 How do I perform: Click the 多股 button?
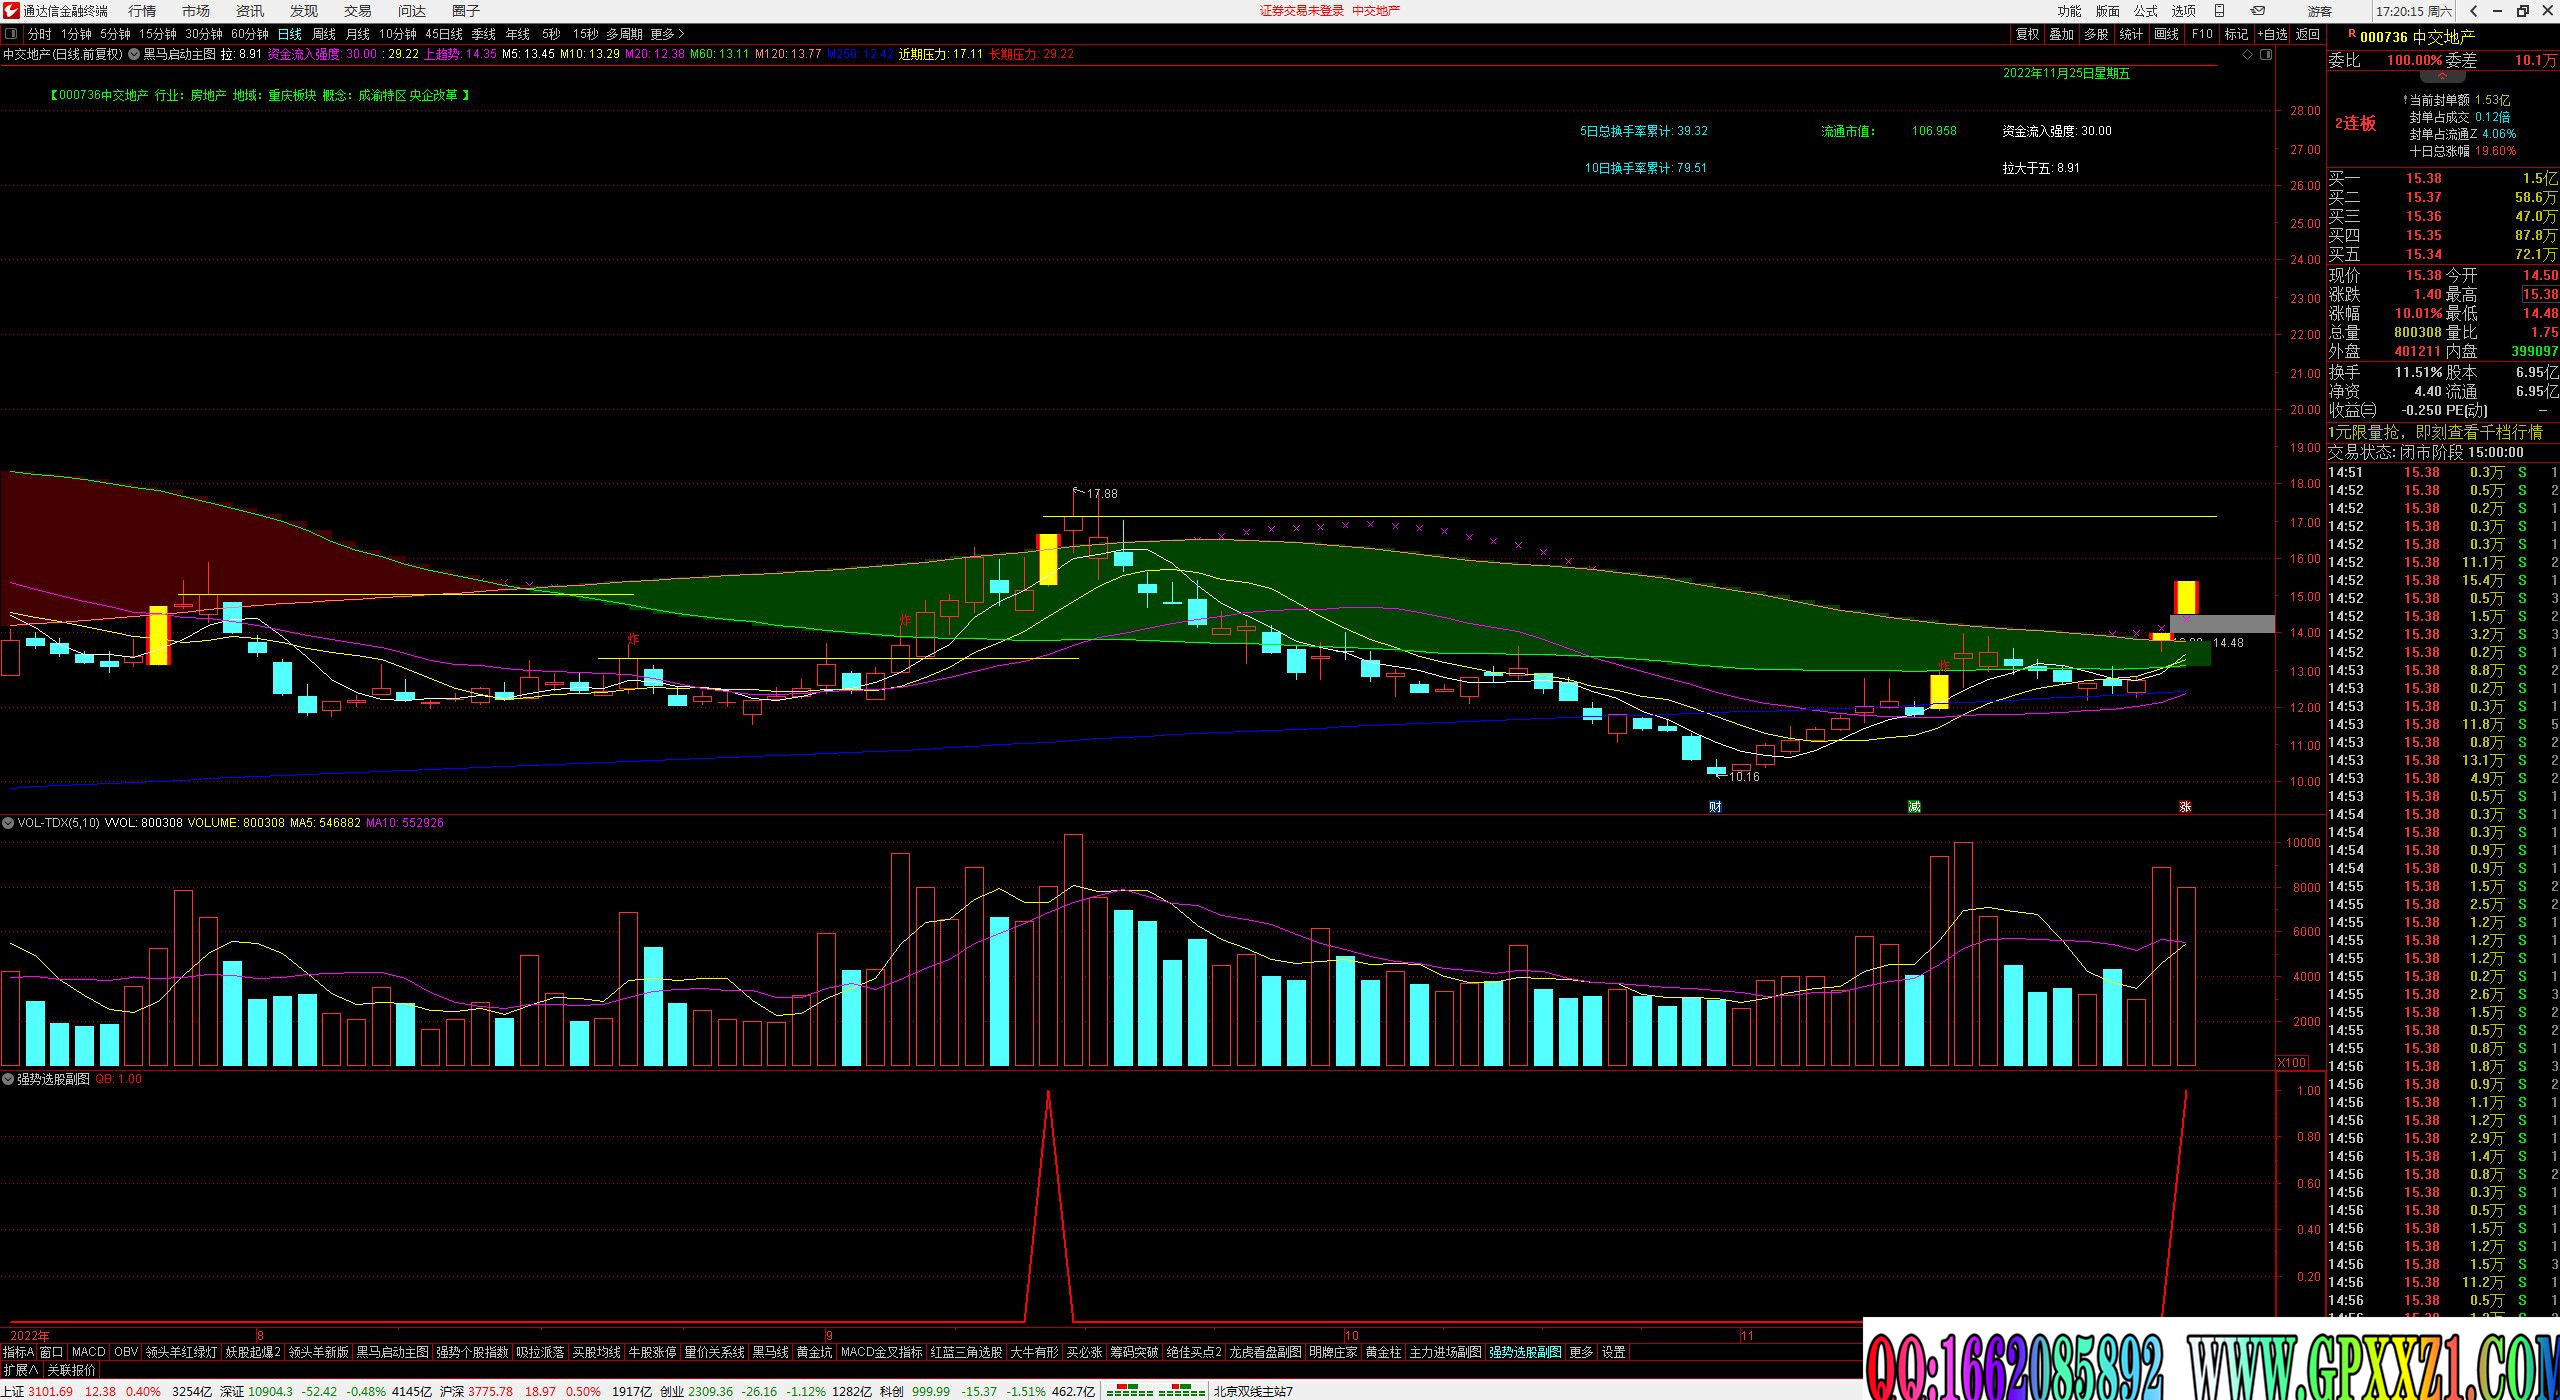coord(2096,34)
